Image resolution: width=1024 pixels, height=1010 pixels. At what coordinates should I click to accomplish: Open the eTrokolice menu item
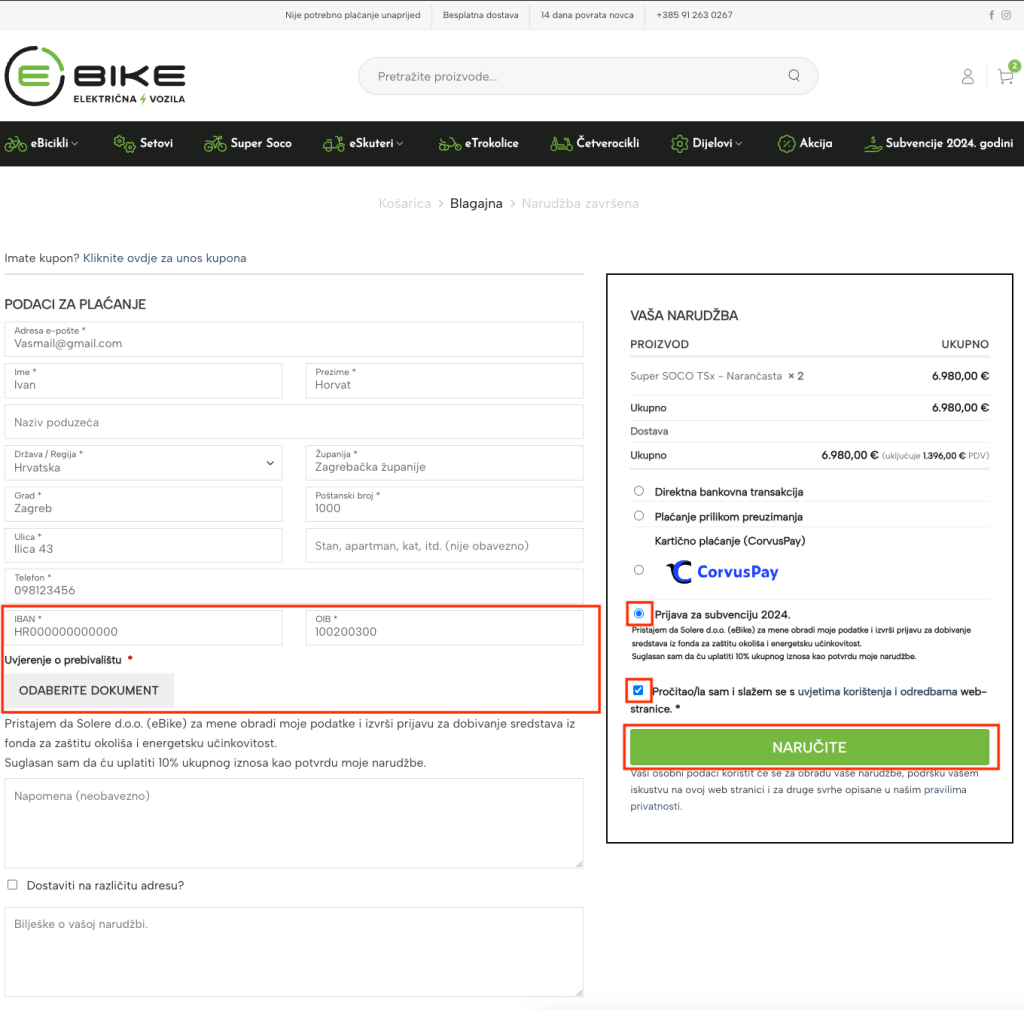(492, 143)
